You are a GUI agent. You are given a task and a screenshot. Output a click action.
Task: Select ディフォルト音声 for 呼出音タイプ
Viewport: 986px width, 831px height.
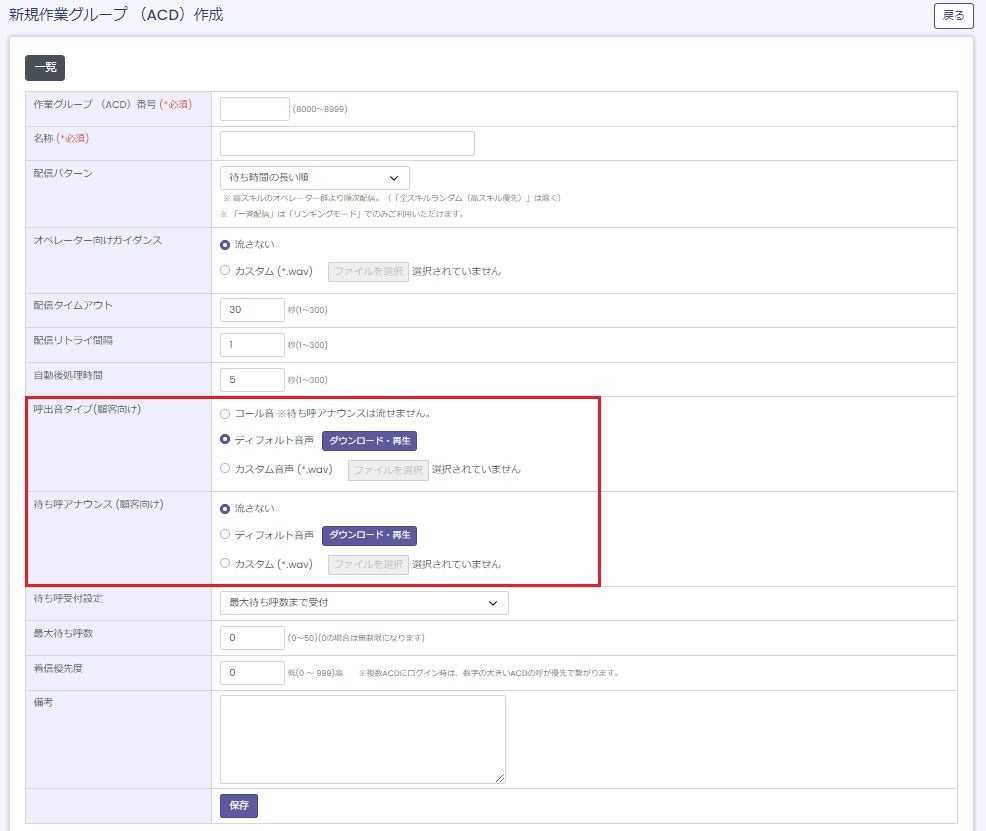[x=225, y=440]
